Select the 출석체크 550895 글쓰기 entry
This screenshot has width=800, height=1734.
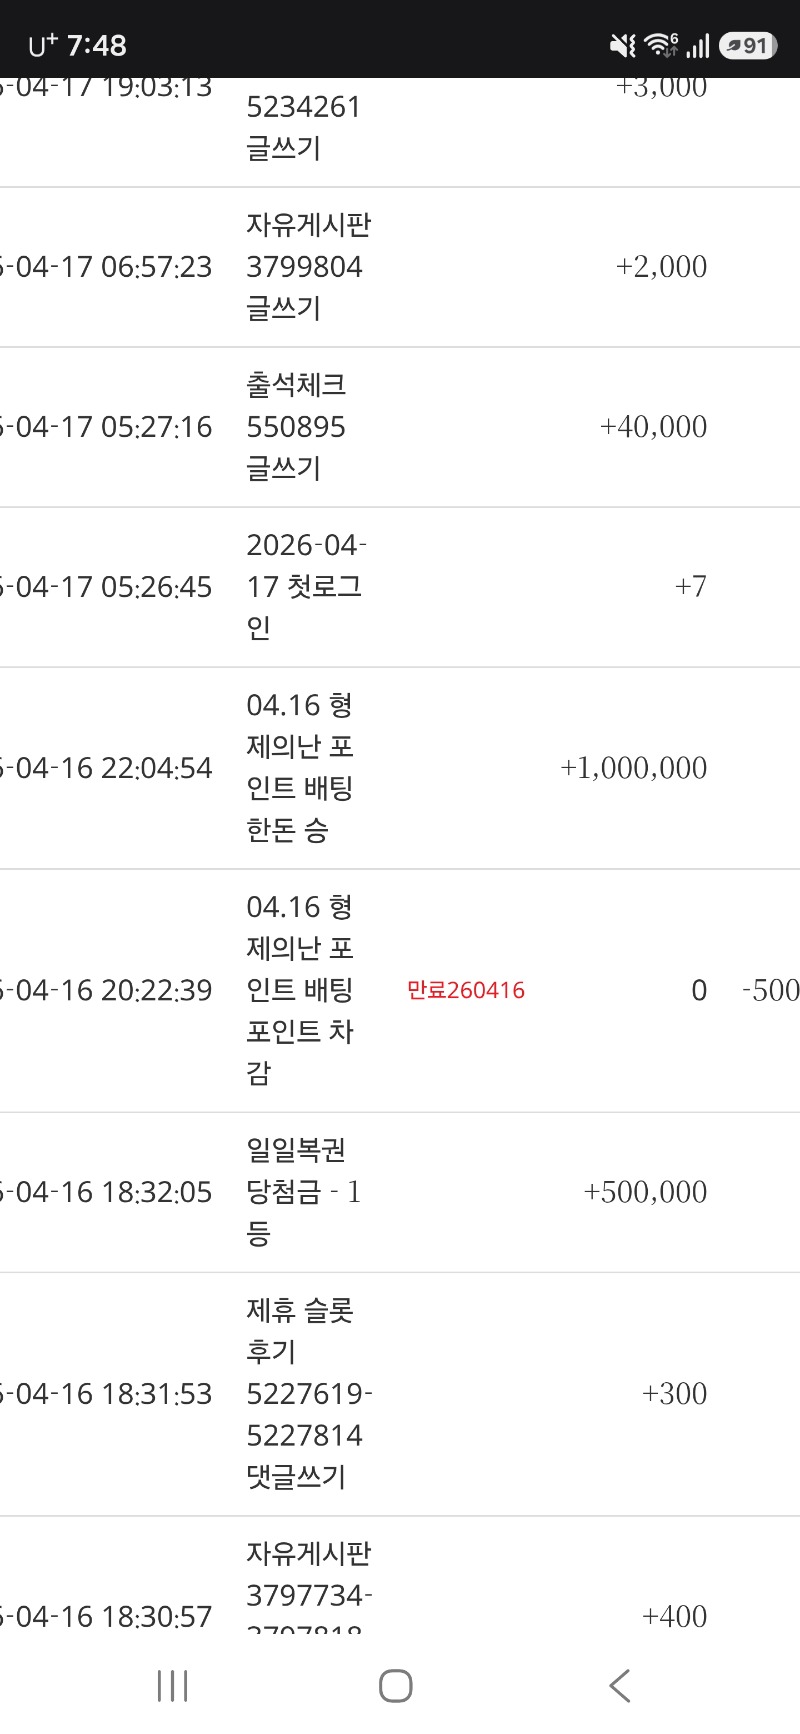click(x=297, y=427)
